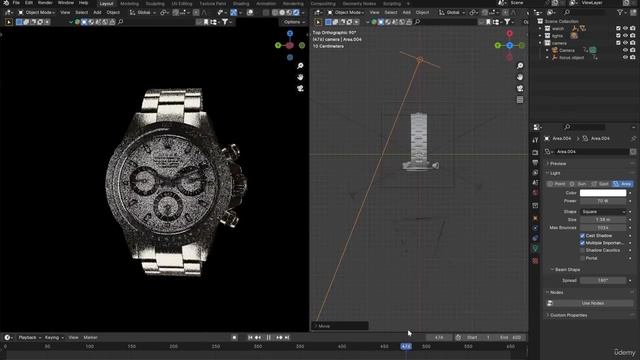Toggle camera view icon in right viewport
The image size is (640, 360).
(520, 89)
